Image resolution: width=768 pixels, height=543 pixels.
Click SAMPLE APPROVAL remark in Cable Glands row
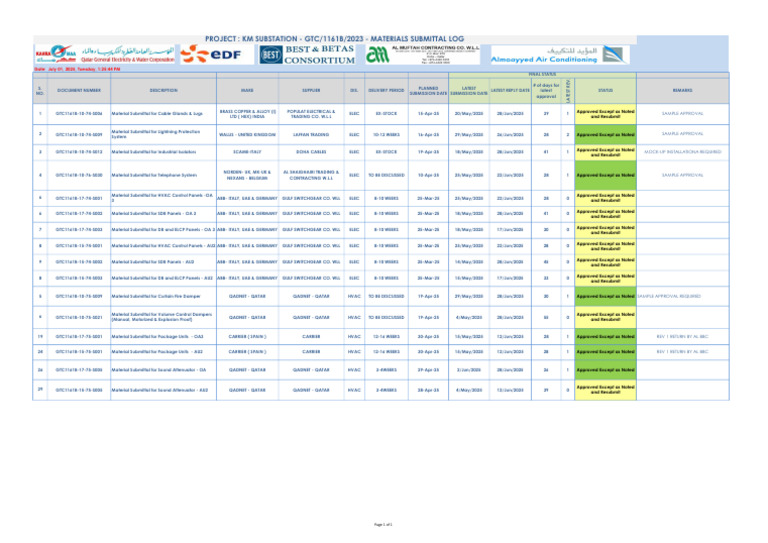683,114
